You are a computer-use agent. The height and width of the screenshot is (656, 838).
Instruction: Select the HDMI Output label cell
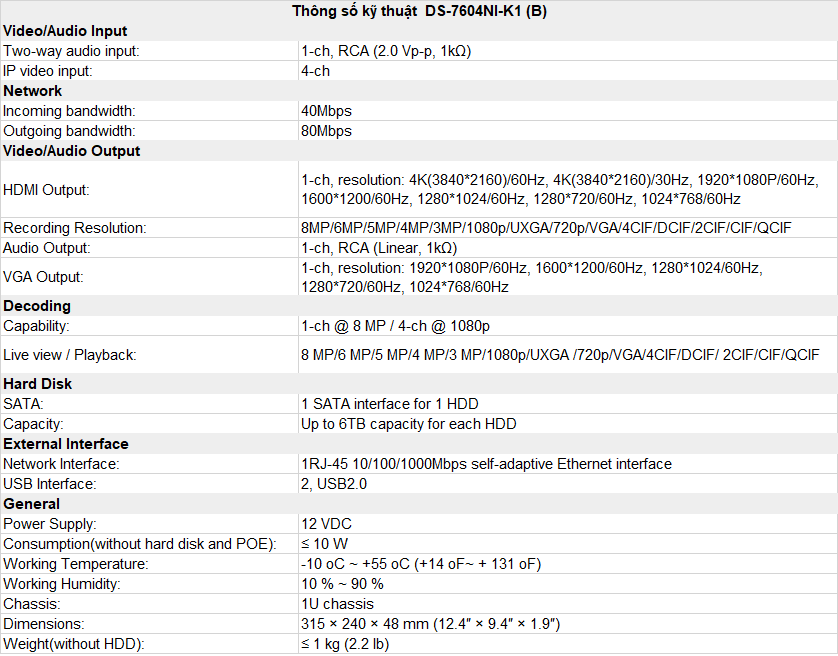coord(46,189)
